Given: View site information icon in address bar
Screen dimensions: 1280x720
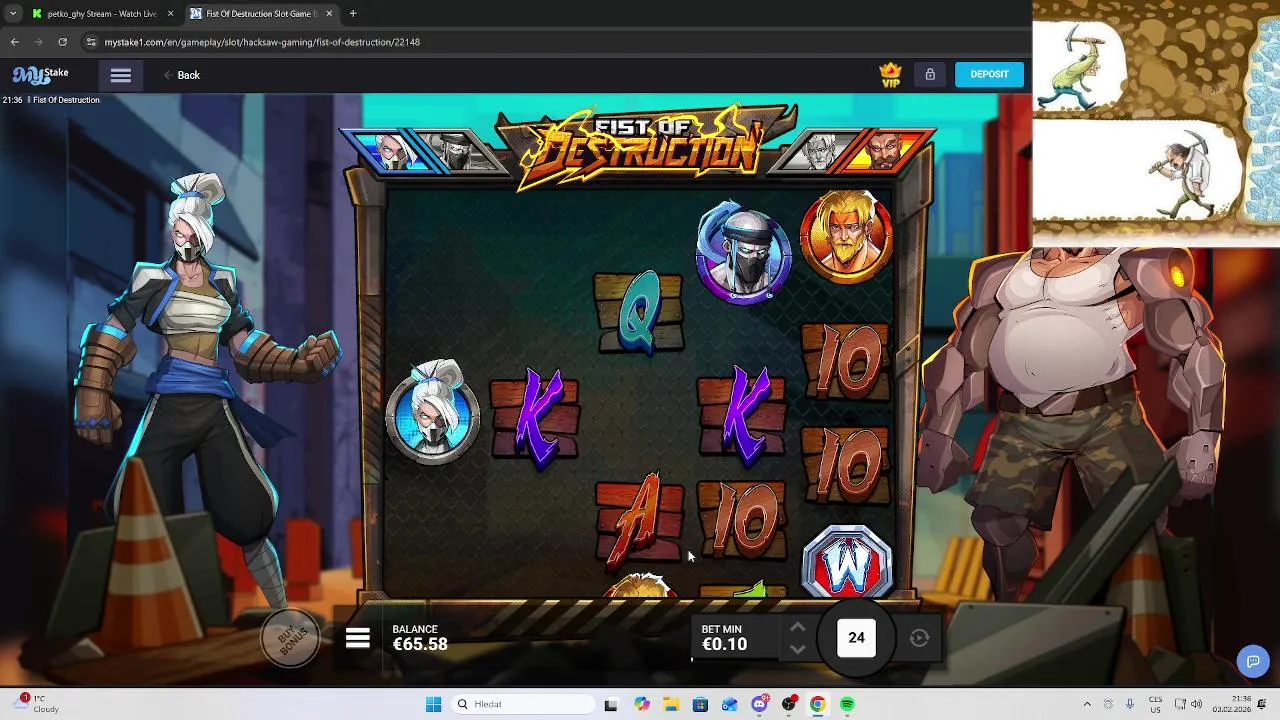Looking at the screenshot, I should click(x=91, y=42).
